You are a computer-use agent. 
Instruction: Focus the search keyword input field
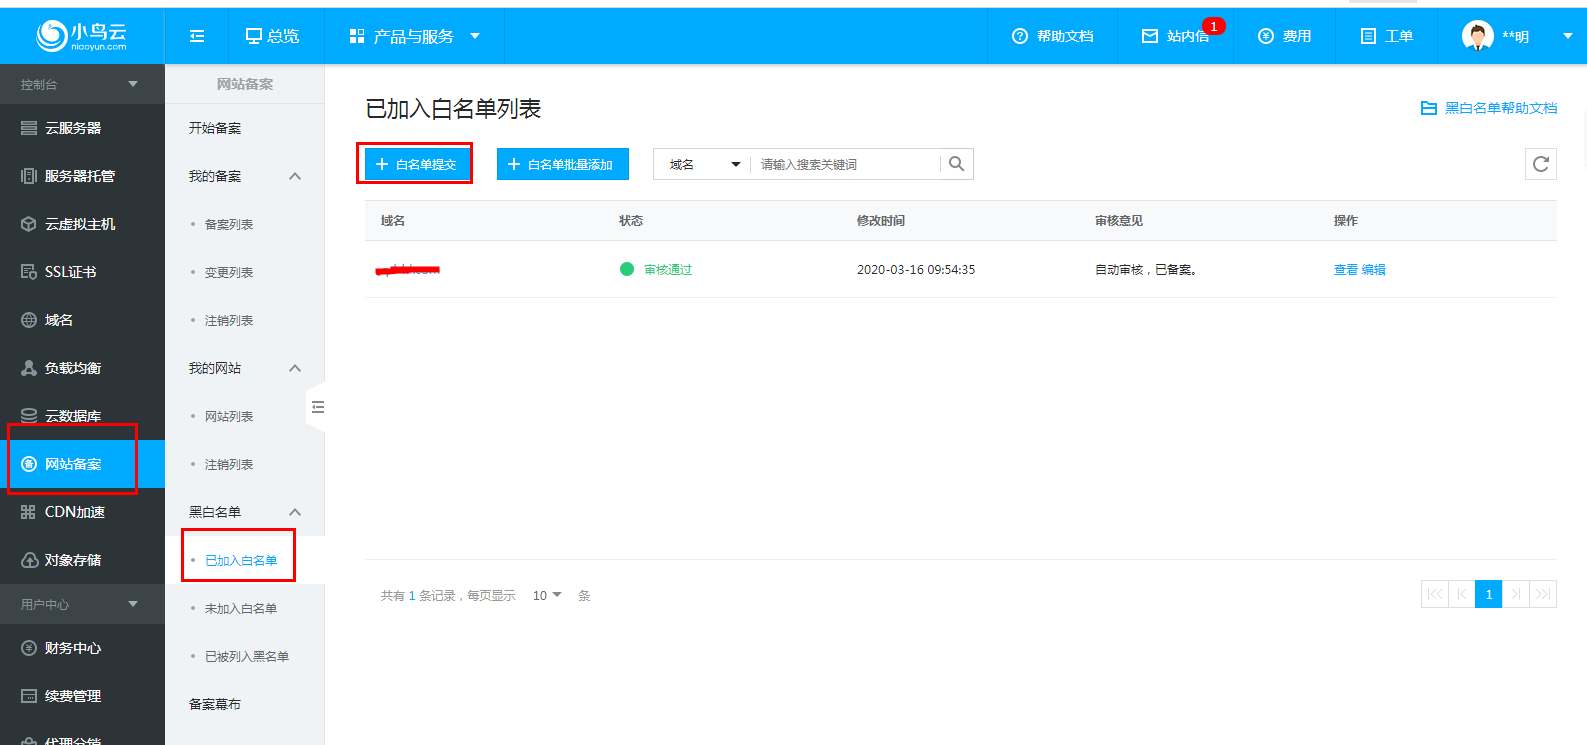(x=845, y=164)
